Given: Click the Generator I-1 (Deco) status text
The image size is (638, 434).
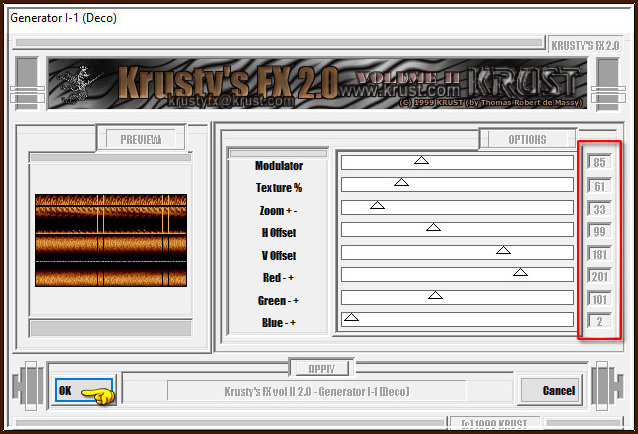Looking at the screenshot, I should pyautogui.click(x=317, y=391).
